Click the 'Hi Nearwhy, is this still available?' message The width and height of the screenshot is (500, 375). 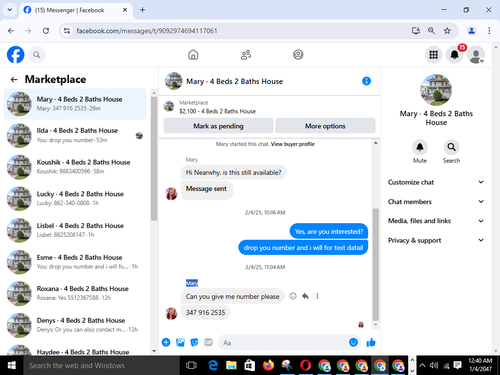(233, 172)
